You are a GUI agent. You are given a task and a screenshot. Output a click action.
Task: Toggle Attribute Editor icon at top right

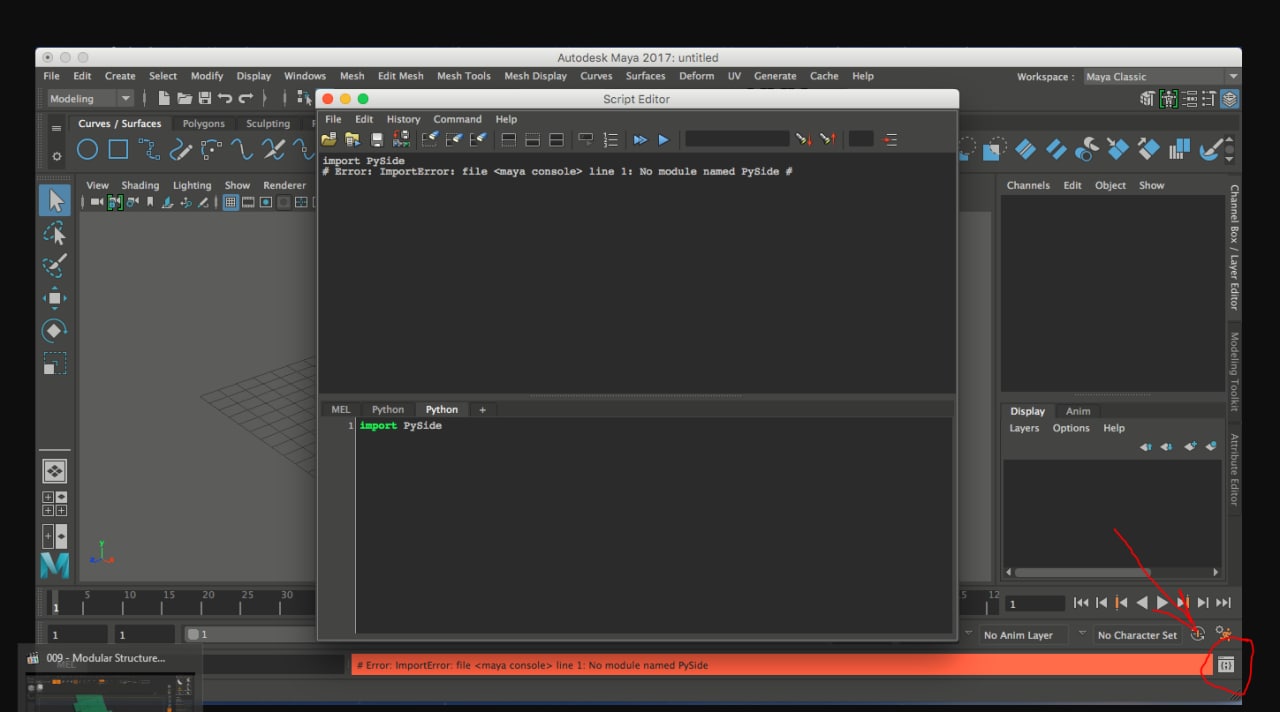coord(1189,99)
